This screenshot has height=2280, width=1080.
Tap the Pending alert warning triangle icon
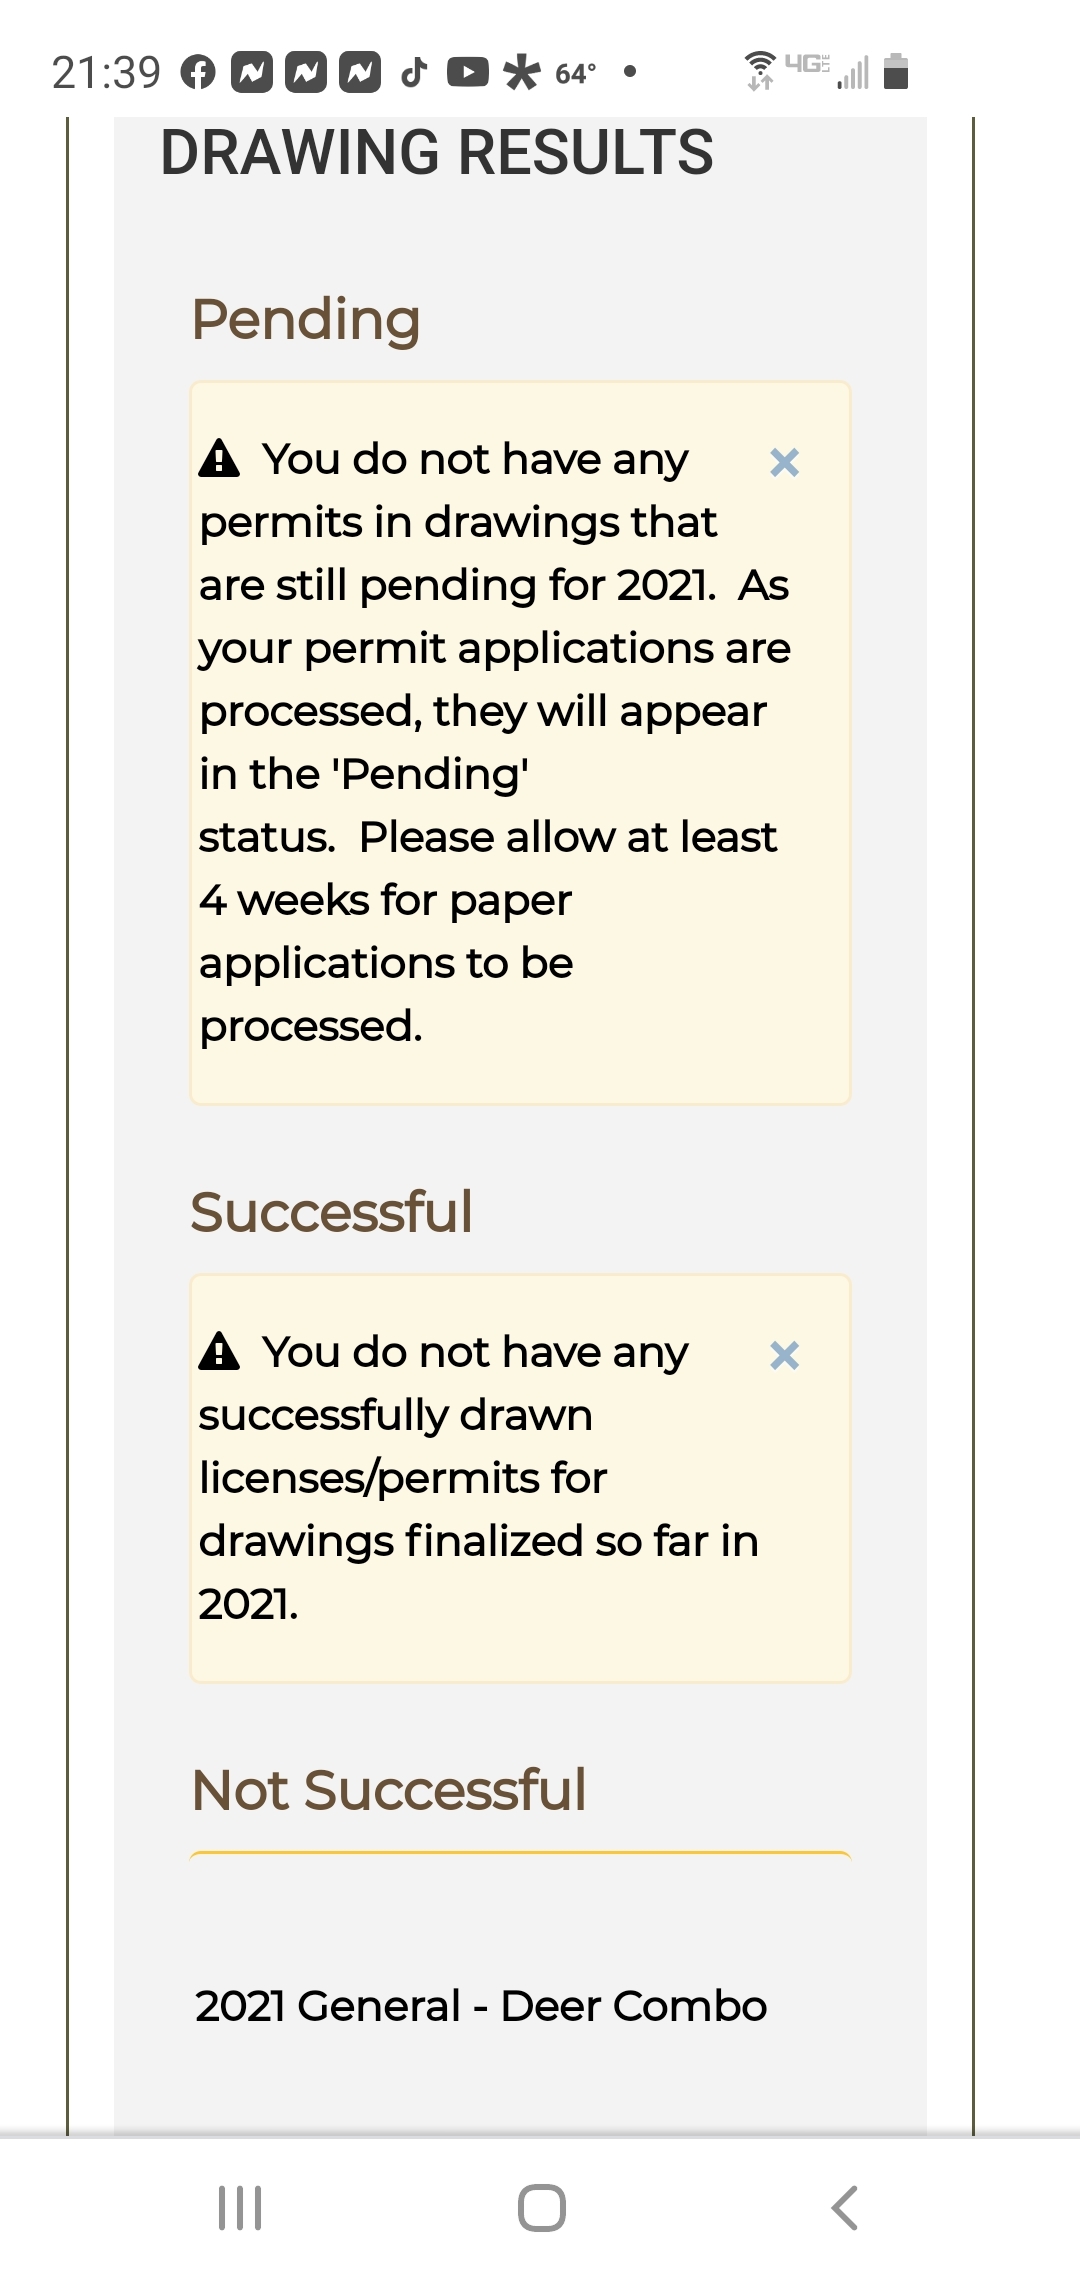[x=219, y=459]
